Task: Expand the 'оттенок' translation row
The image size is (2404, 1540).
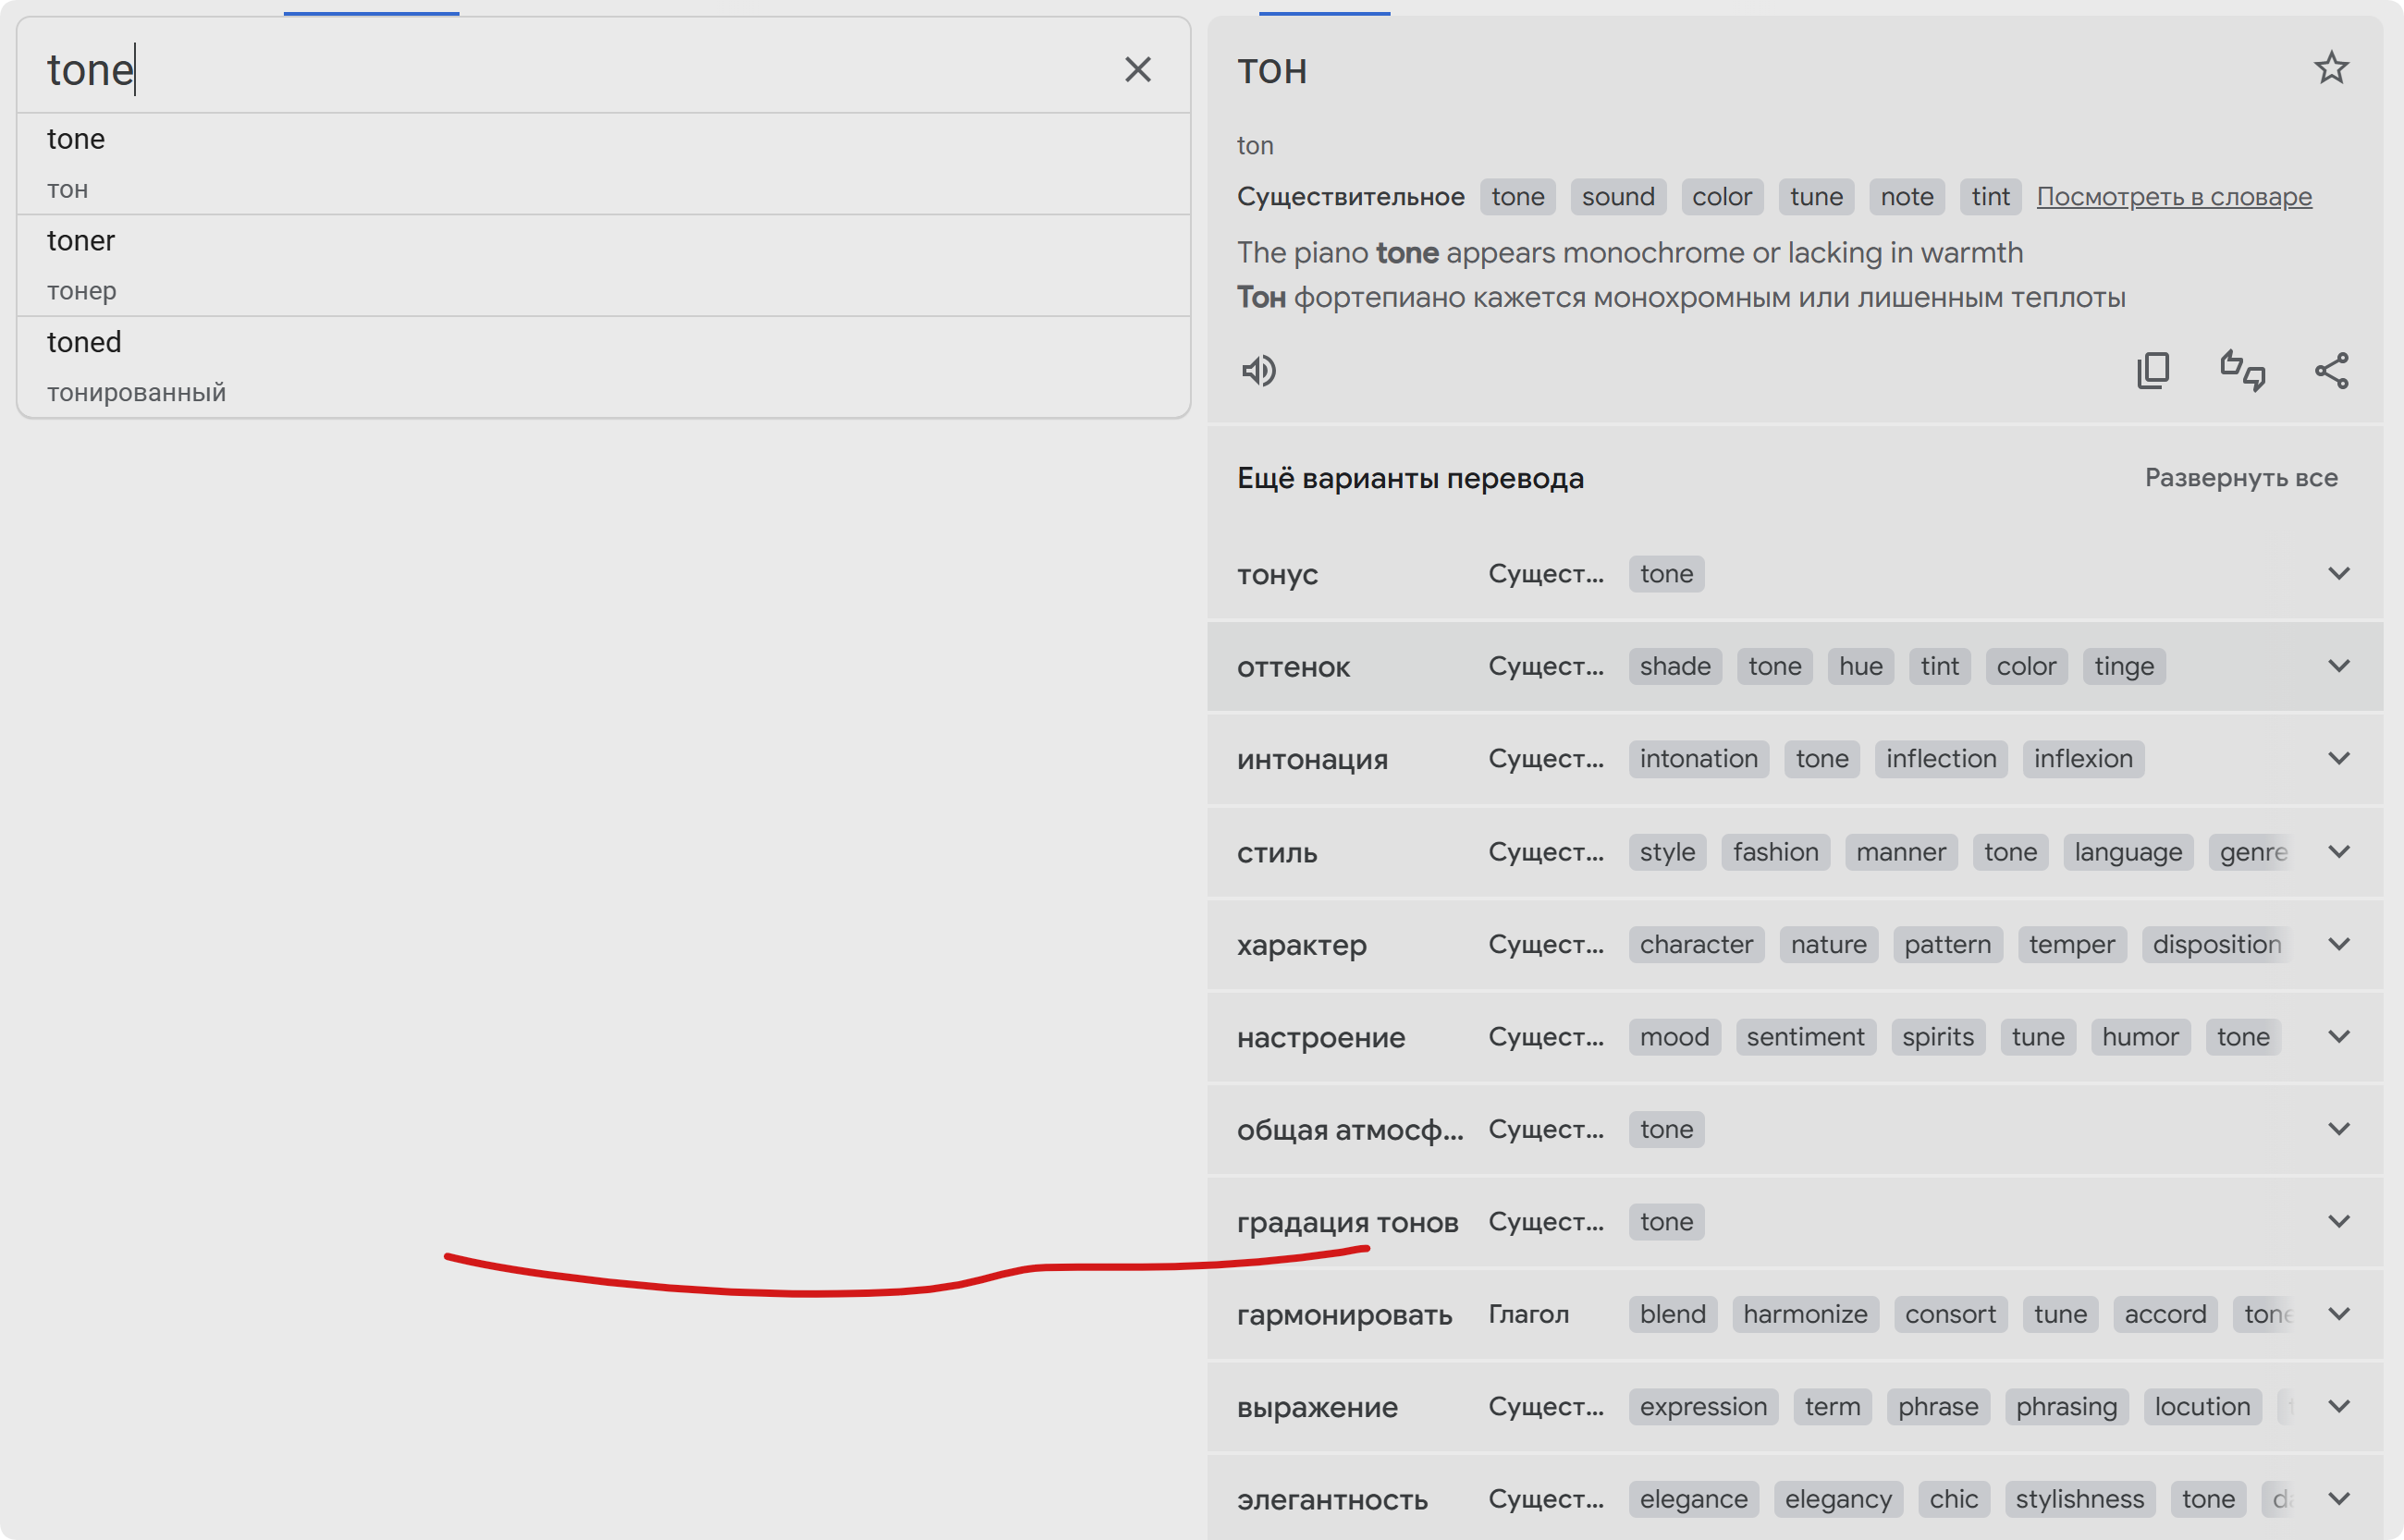Action: (2338, 666)
